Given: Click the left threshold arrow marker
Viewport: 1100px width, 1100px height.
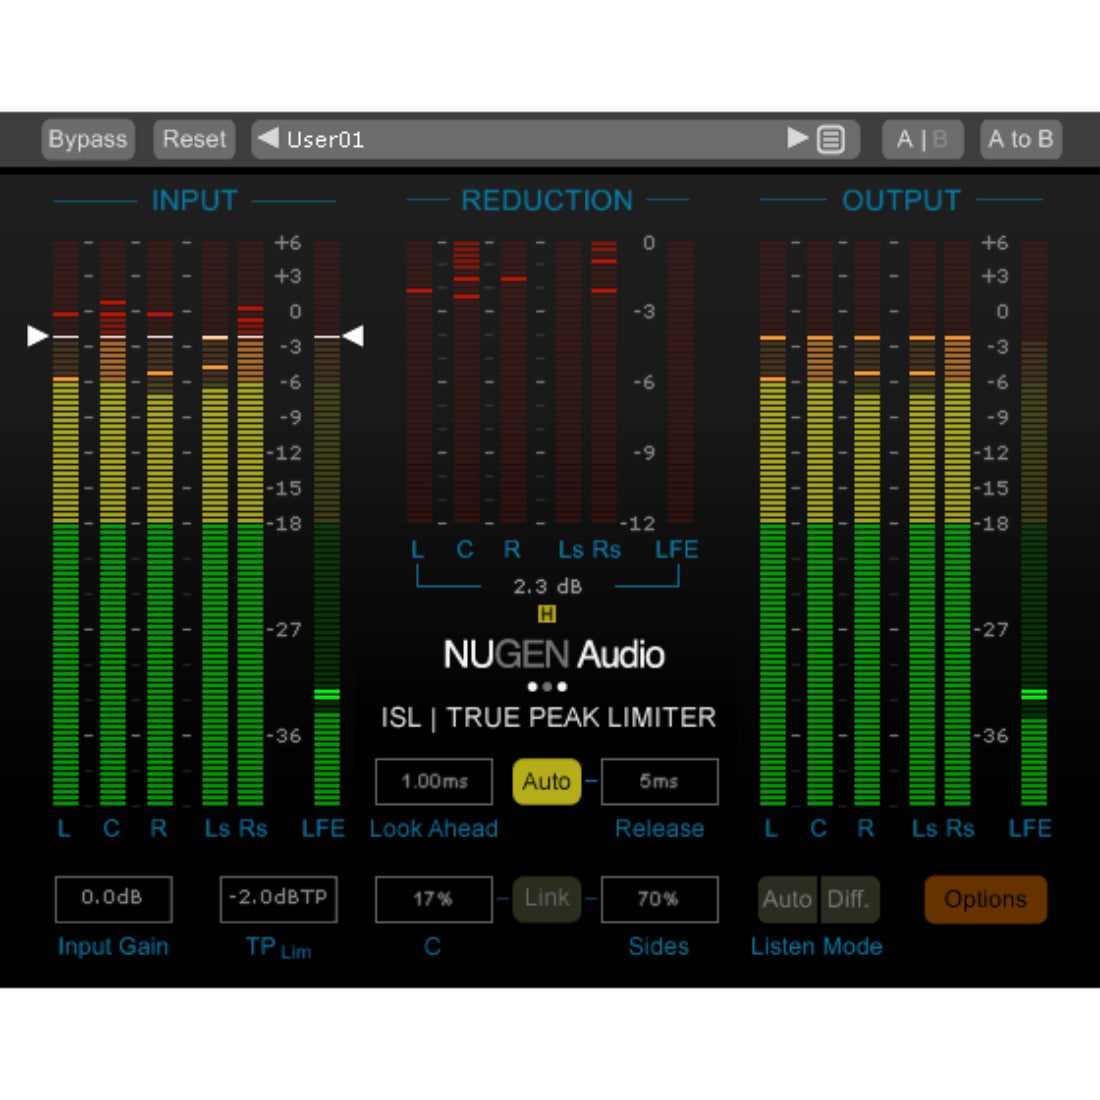Looking at the screenshot, I should 37,336.
